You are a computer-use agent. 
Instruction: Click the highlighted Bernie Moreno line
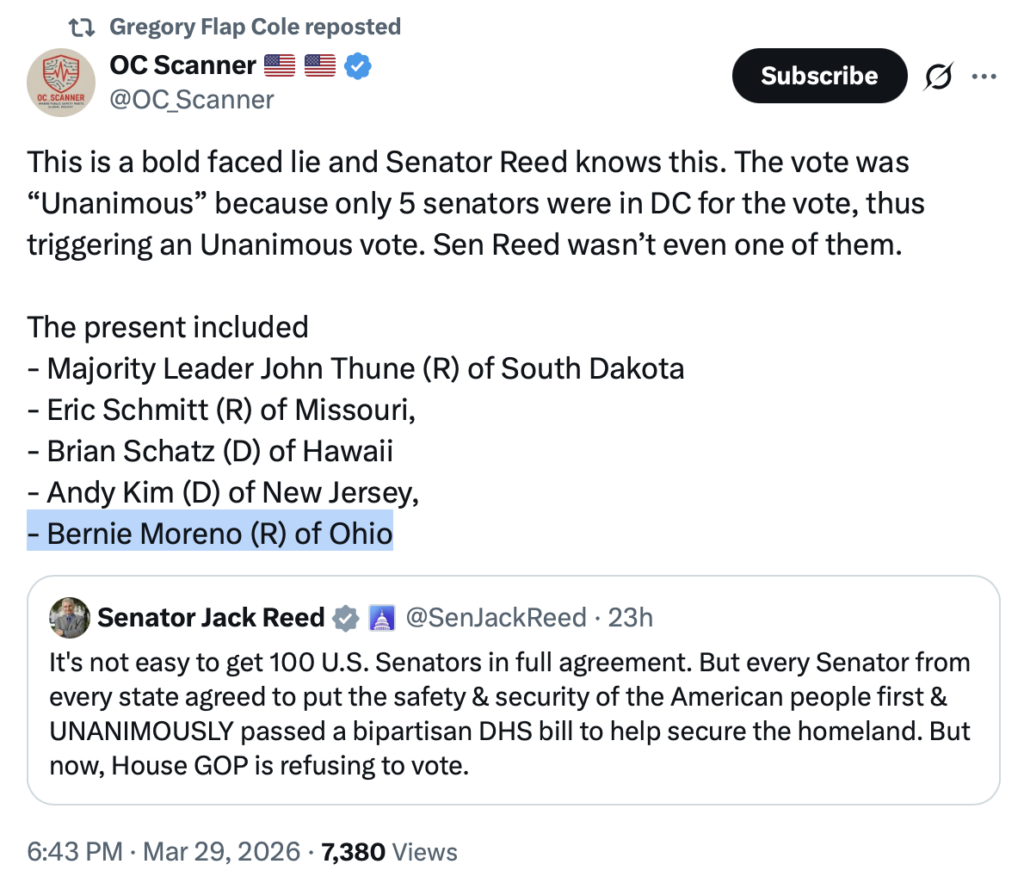(x=210, y=534)
